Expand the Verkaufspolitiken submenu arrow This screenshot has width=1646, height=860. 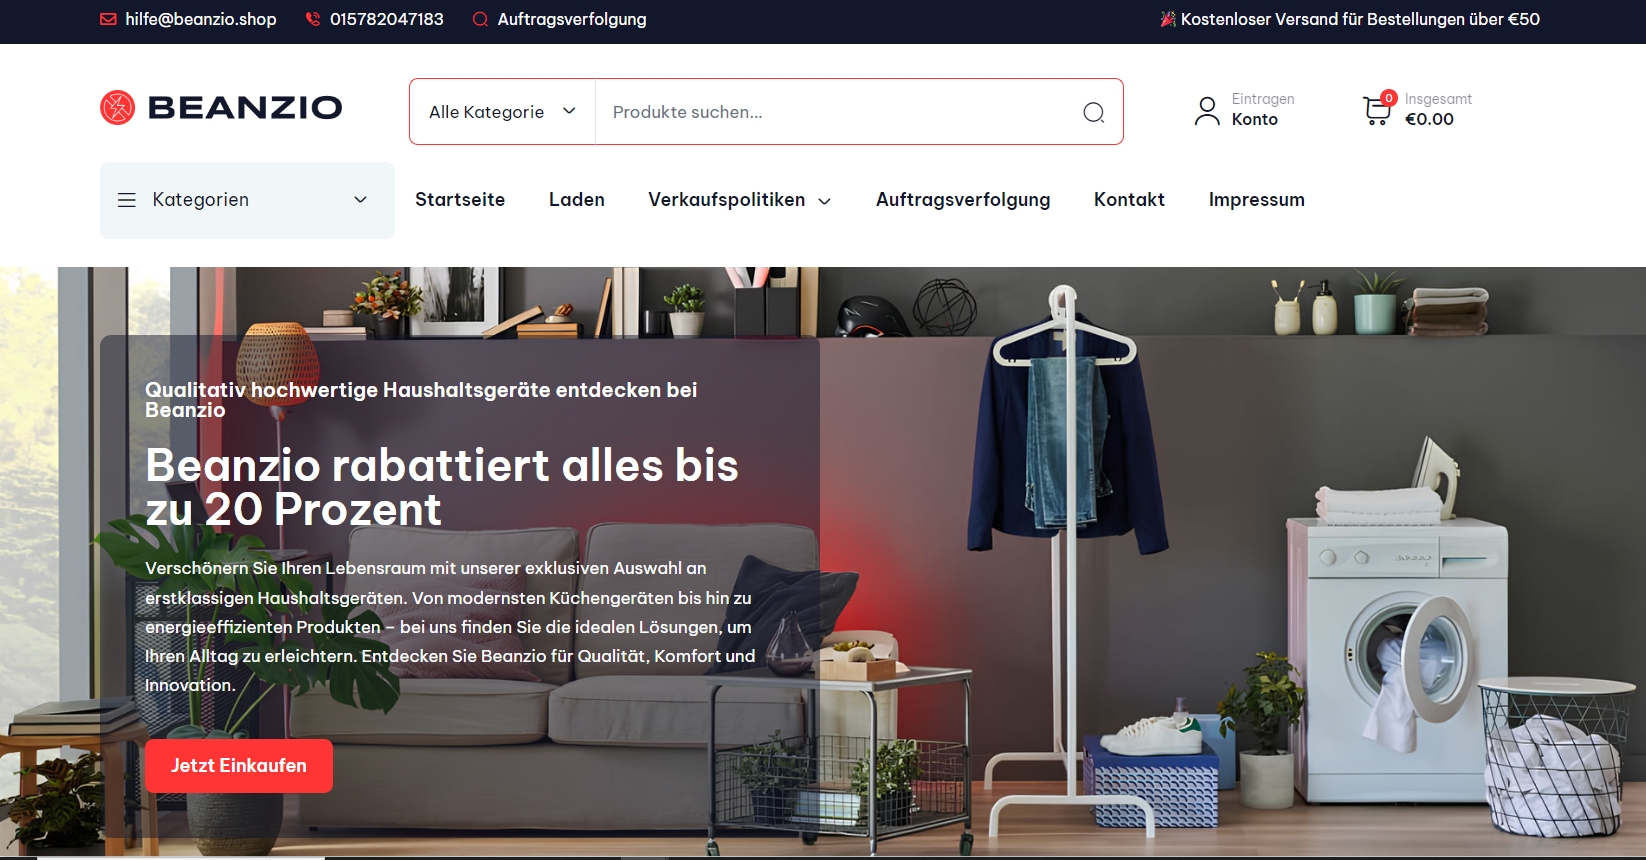825,201
